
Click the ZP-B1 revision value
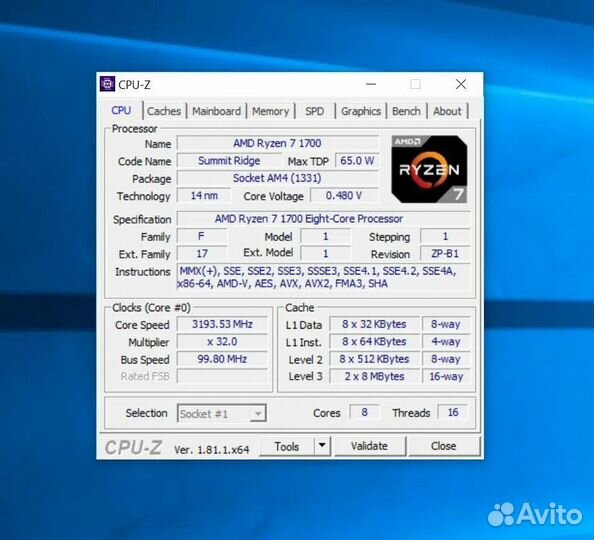[x=445, y=254]
